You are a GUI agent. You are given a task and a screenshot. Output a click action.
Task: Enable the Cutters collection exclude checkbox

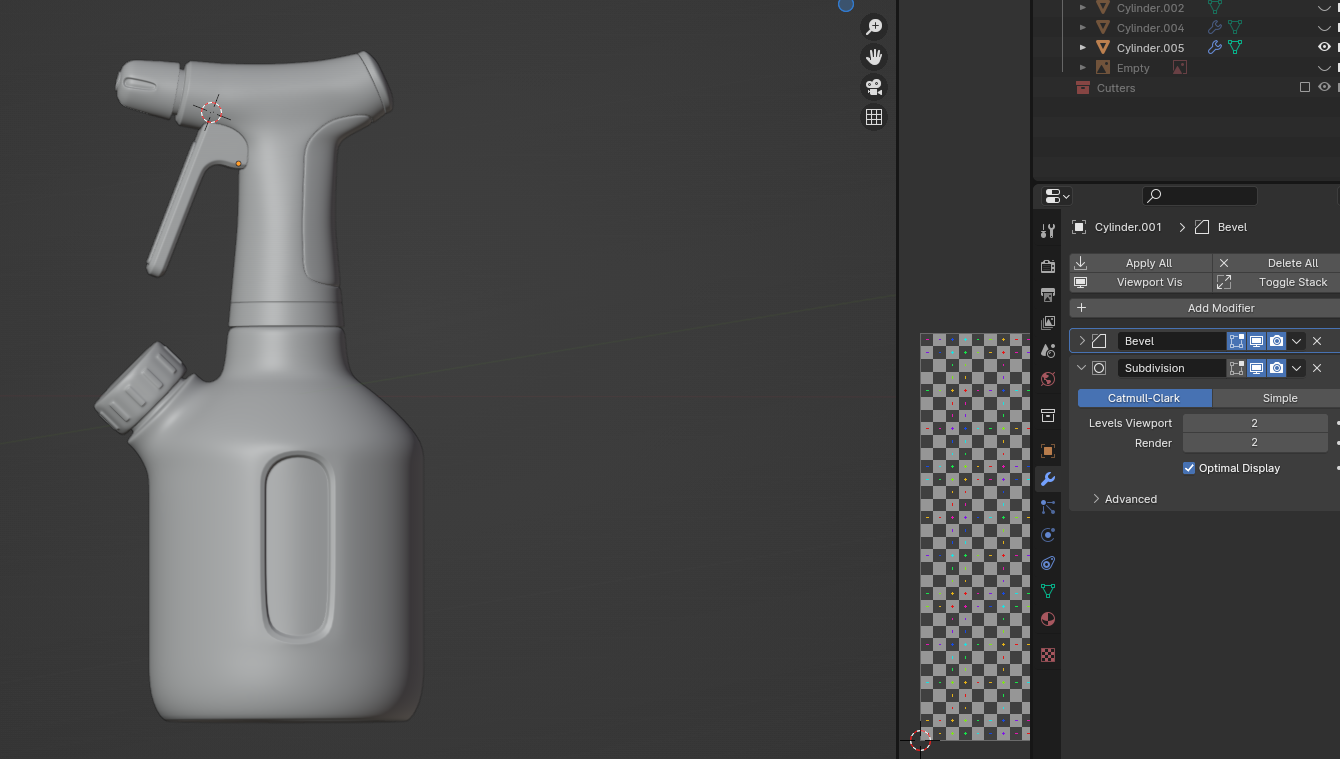point(1305,88)
